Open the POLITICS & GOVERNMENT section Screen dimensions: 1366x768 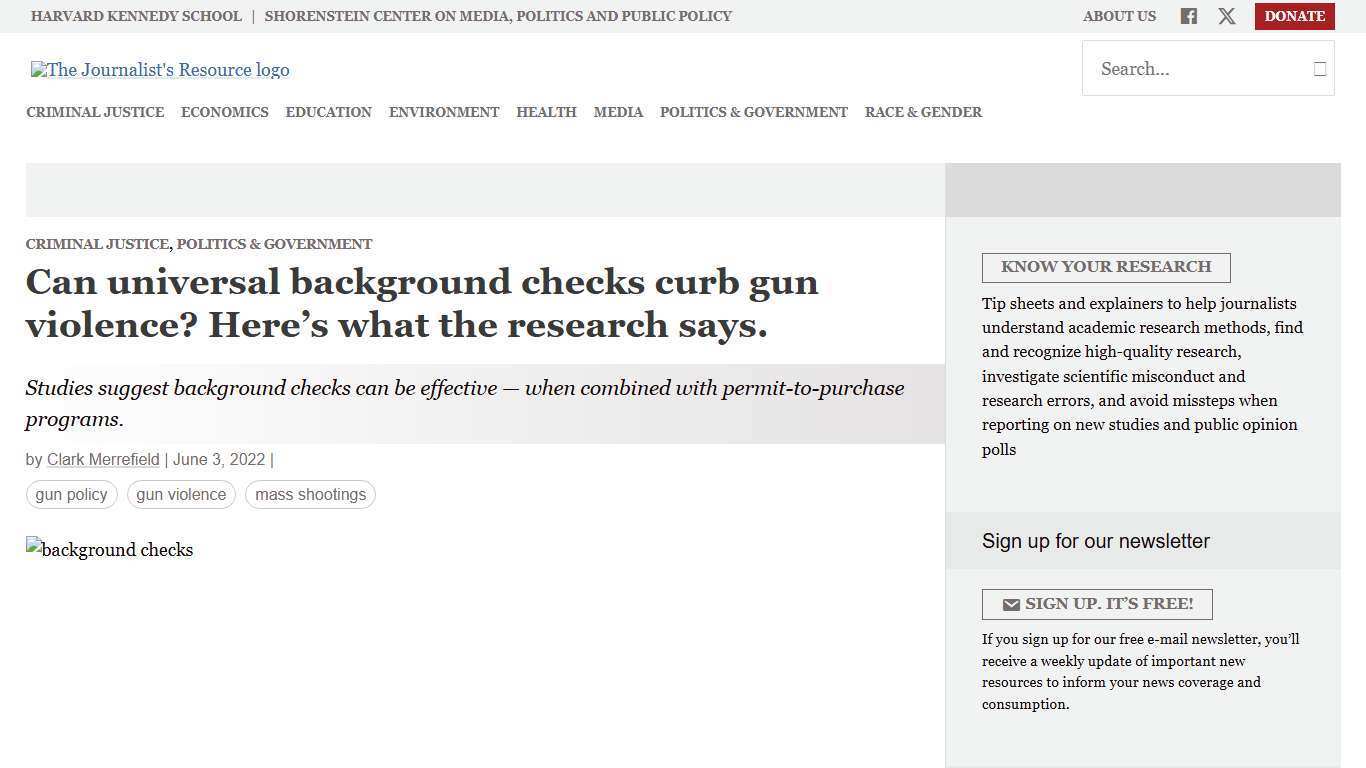tap(753, 112)
